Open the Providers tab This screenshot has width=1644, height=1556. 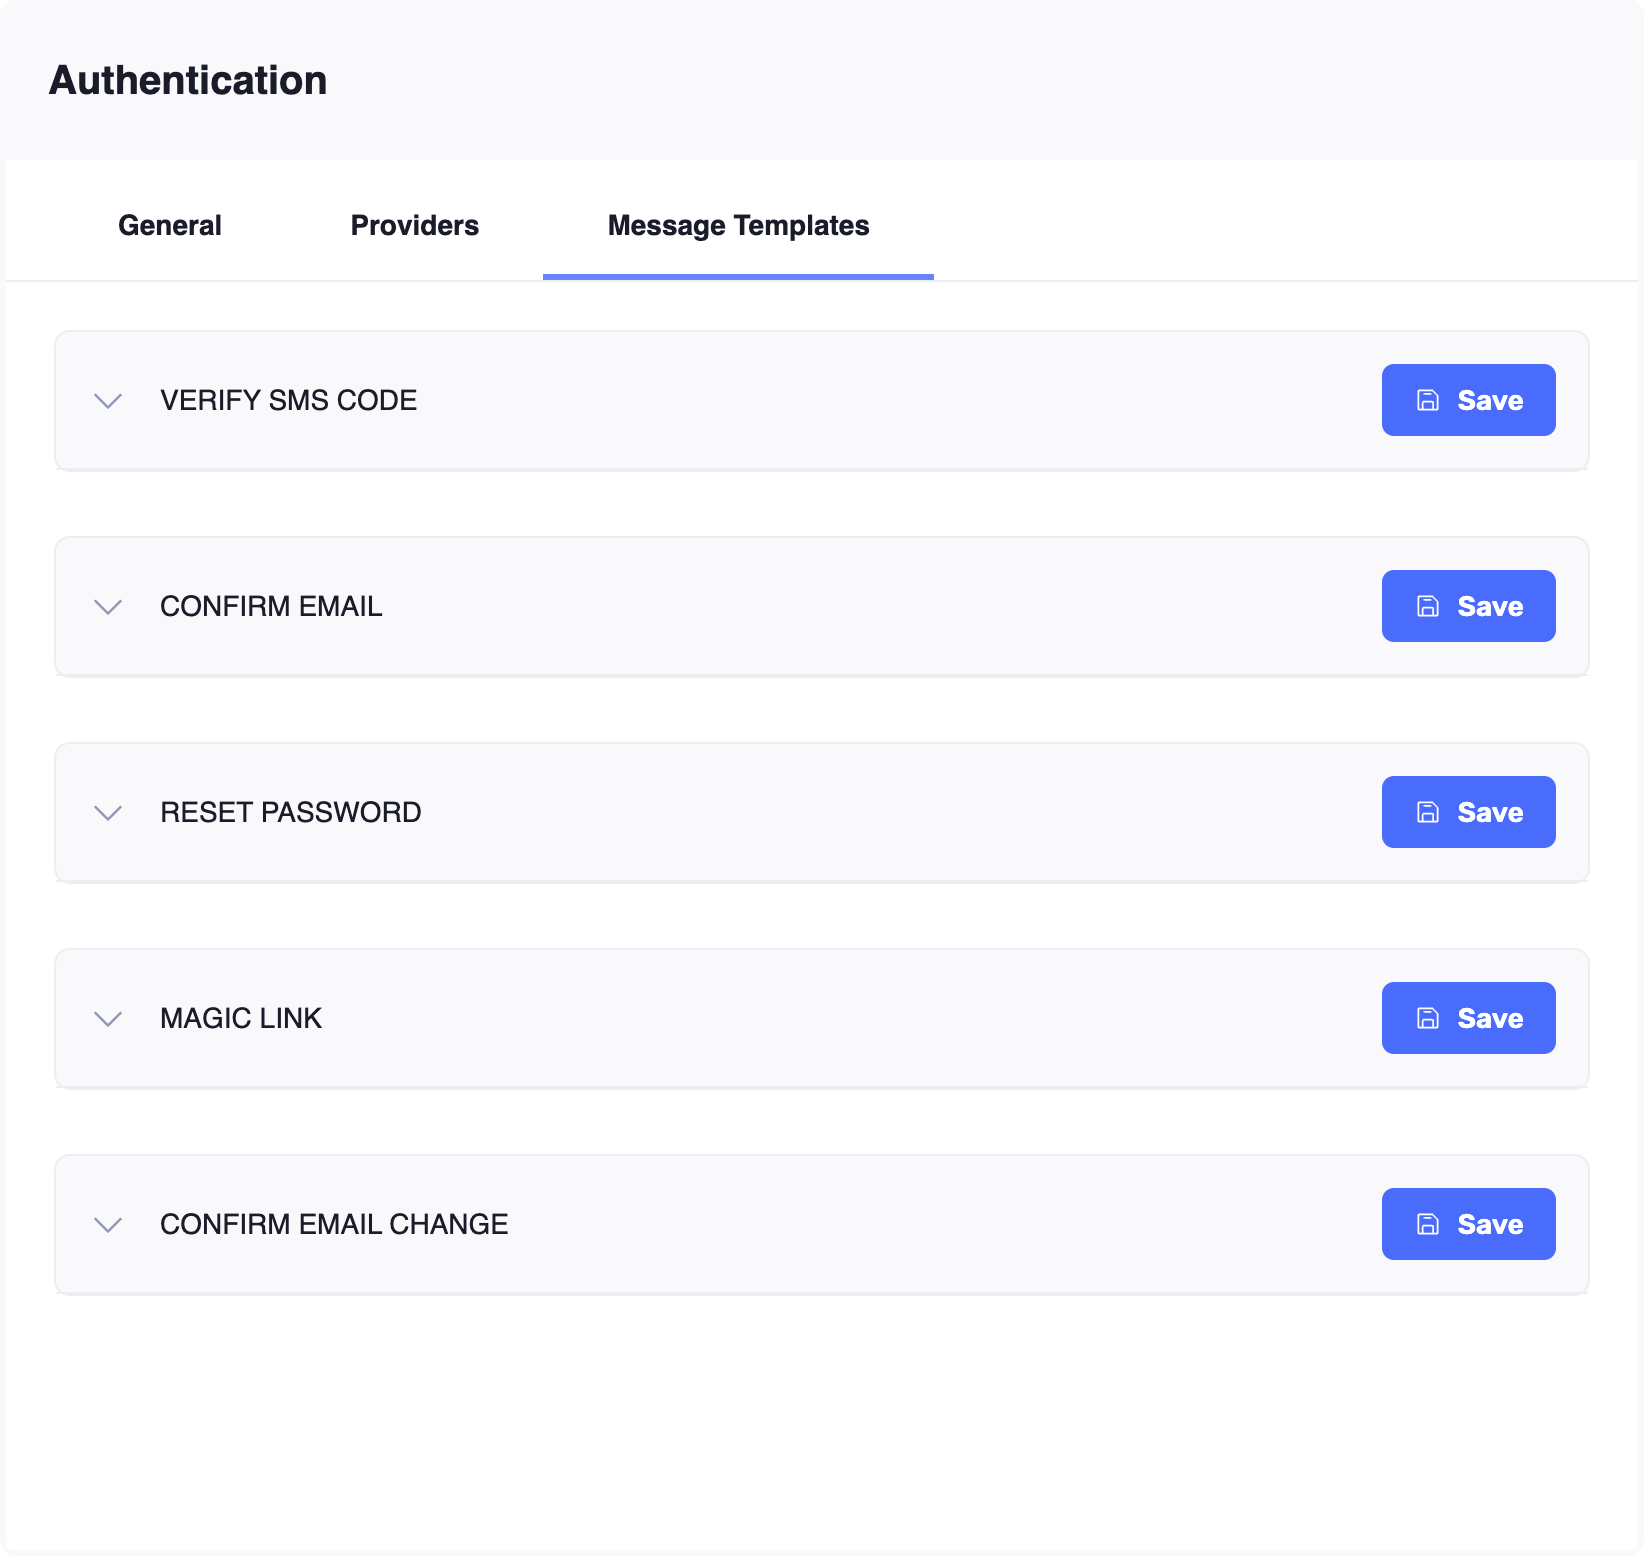point(415,226)
